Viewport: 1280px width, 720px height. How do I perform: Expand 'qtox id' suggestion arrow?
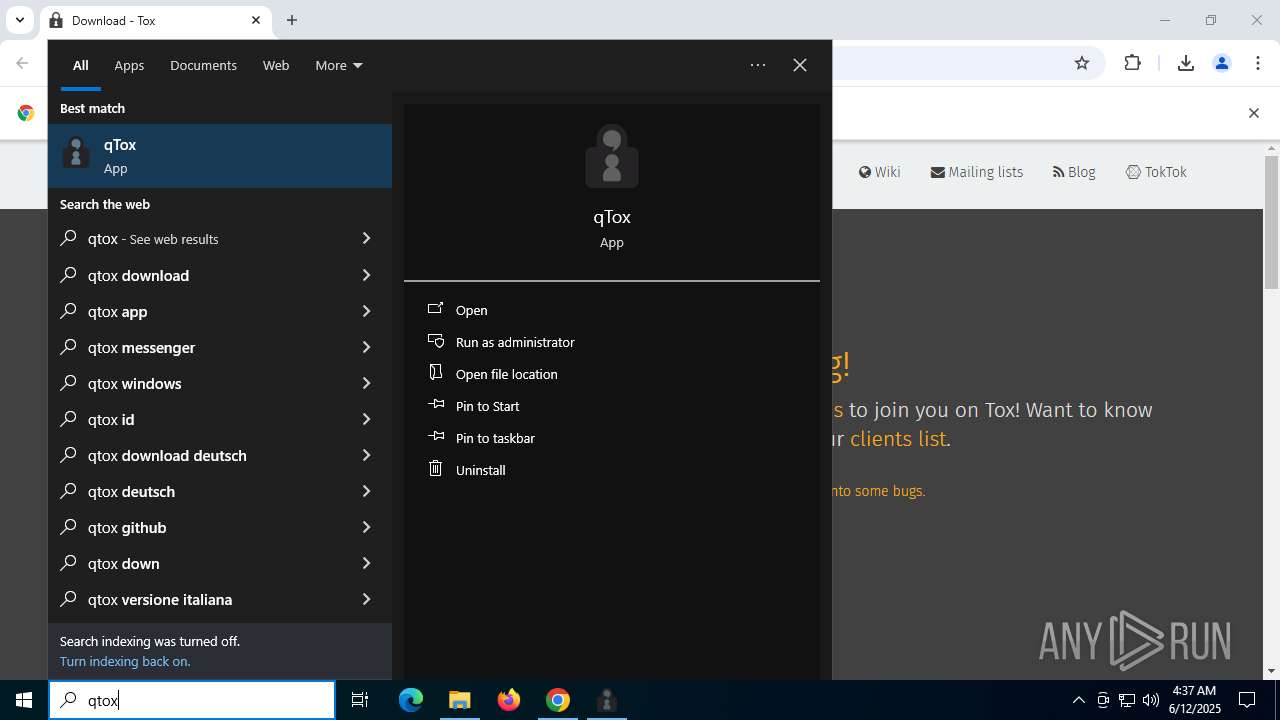pos(366,419)
